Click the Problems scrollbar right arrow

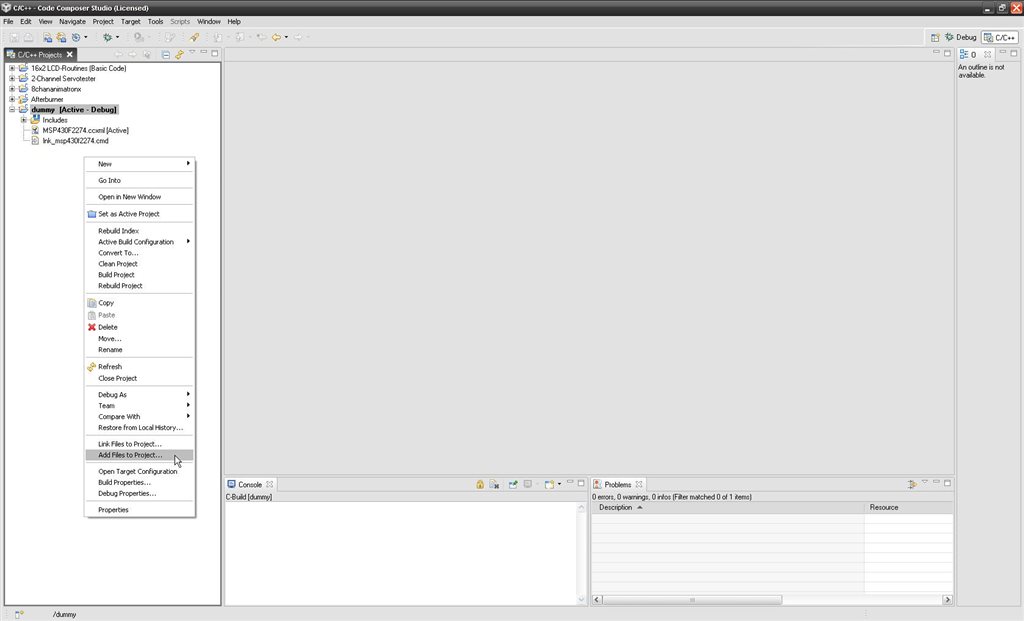tap(947, 599)
